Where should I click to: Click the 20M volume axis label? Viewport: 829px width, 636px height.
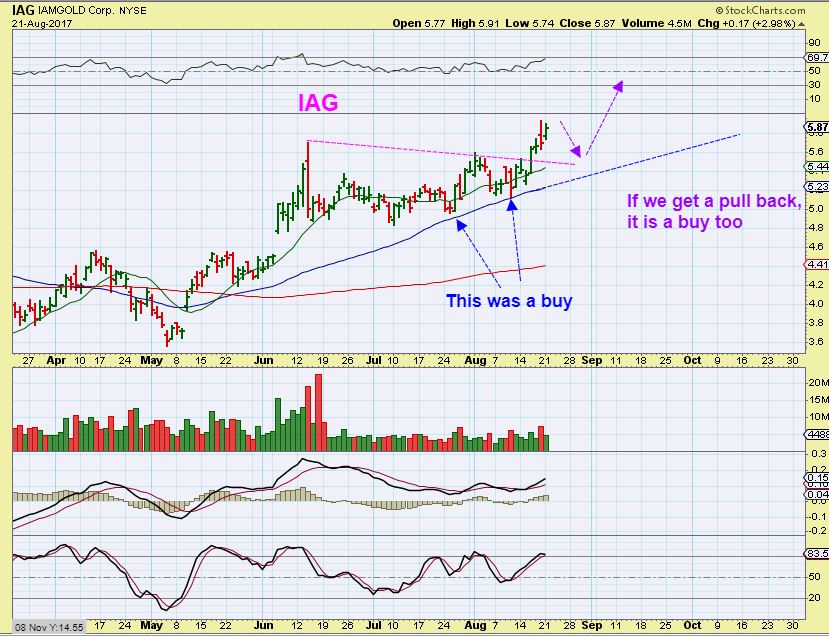pos(818,383)
